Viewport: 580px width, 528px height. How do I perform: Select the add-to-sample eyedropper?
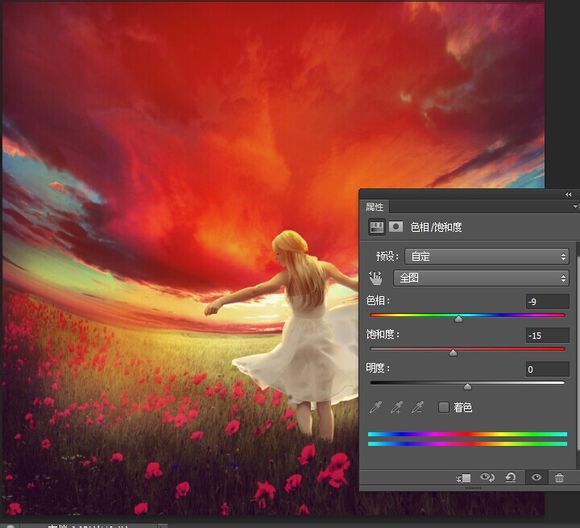click(396, 407)
